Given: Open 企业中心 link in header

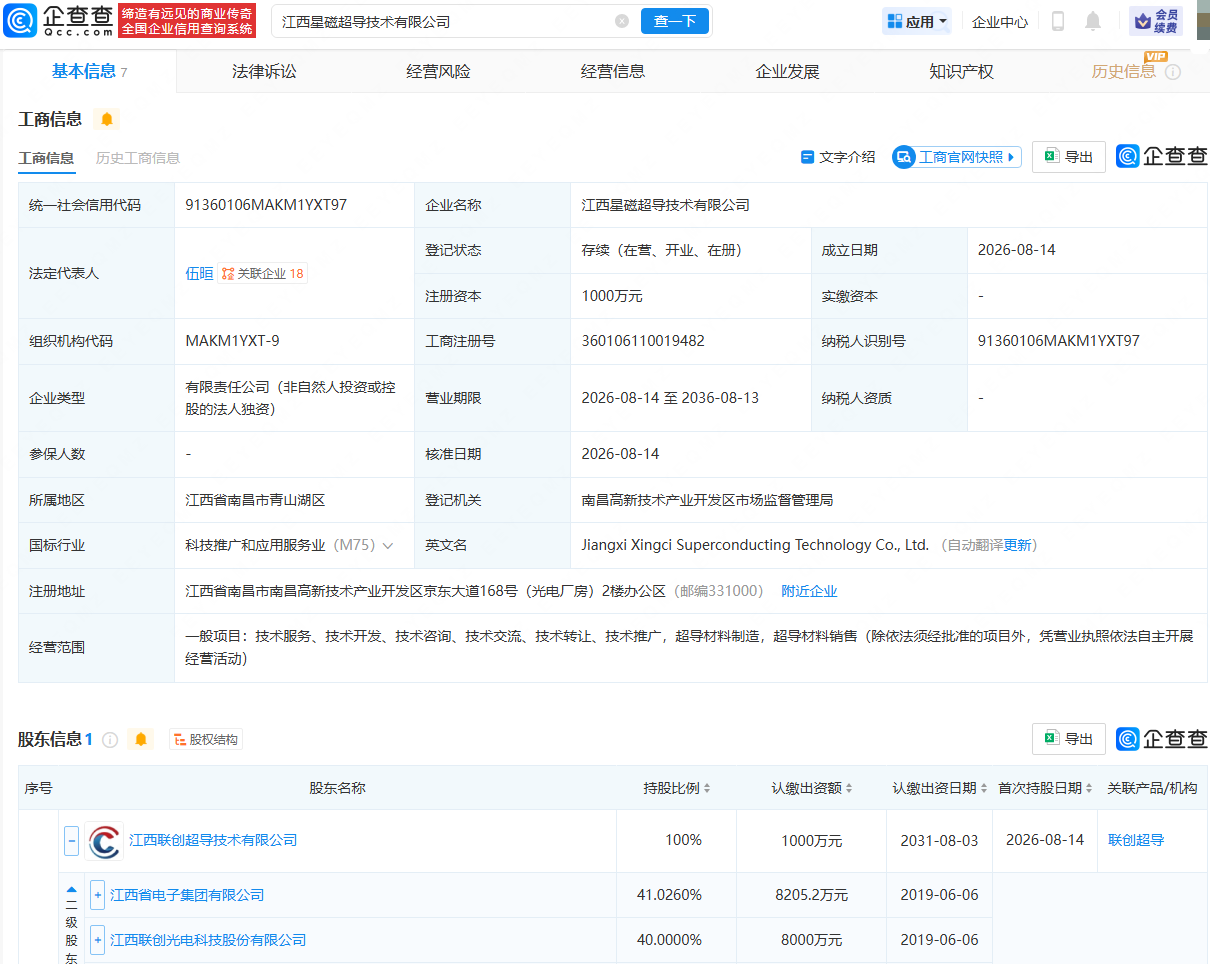Looking at the screenshot, I should (1000, 22).
